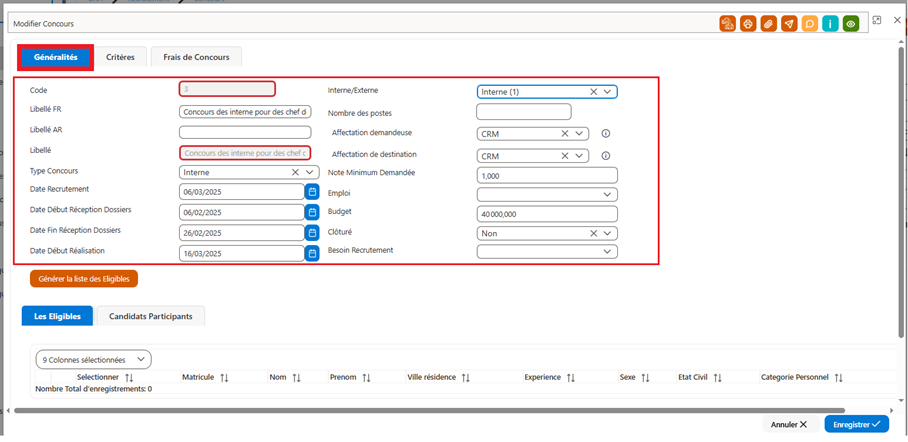This screenshot has width=908, height=442.
Task: Click the Date Recrutement field 06/03/2025
Action: click(x=241, y=191)
